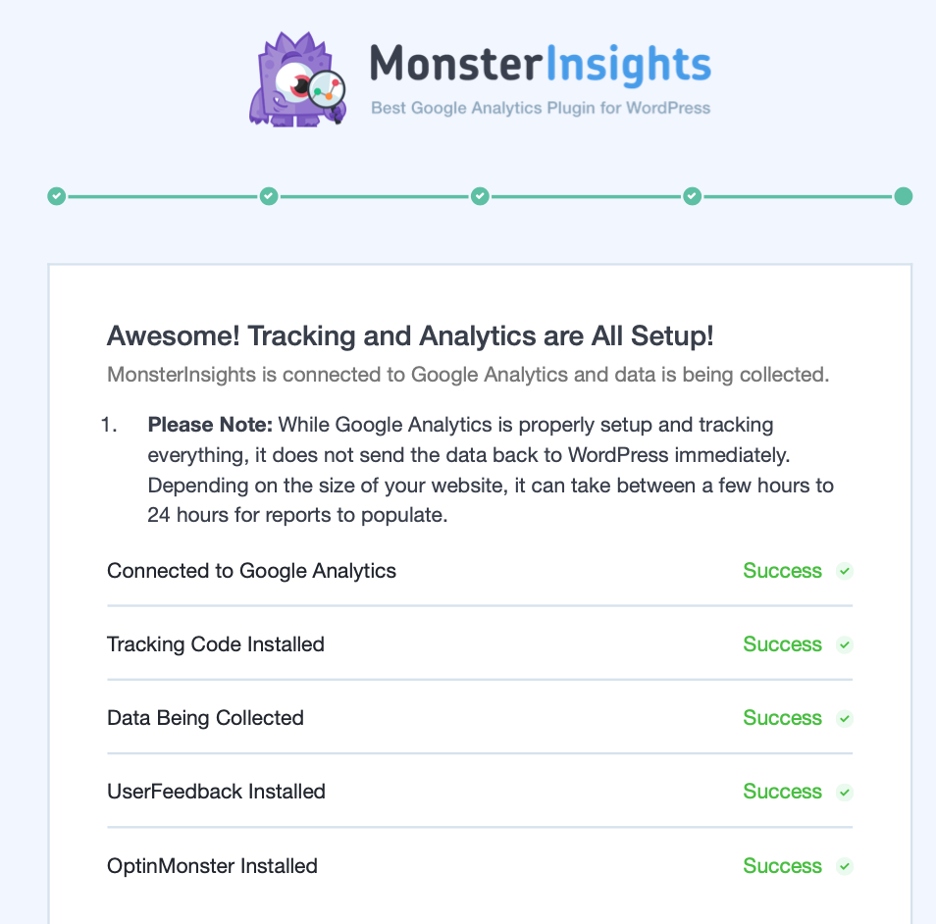Select the first step marker in the progress bar
This screenshot has width=936, height=924.
57,196
